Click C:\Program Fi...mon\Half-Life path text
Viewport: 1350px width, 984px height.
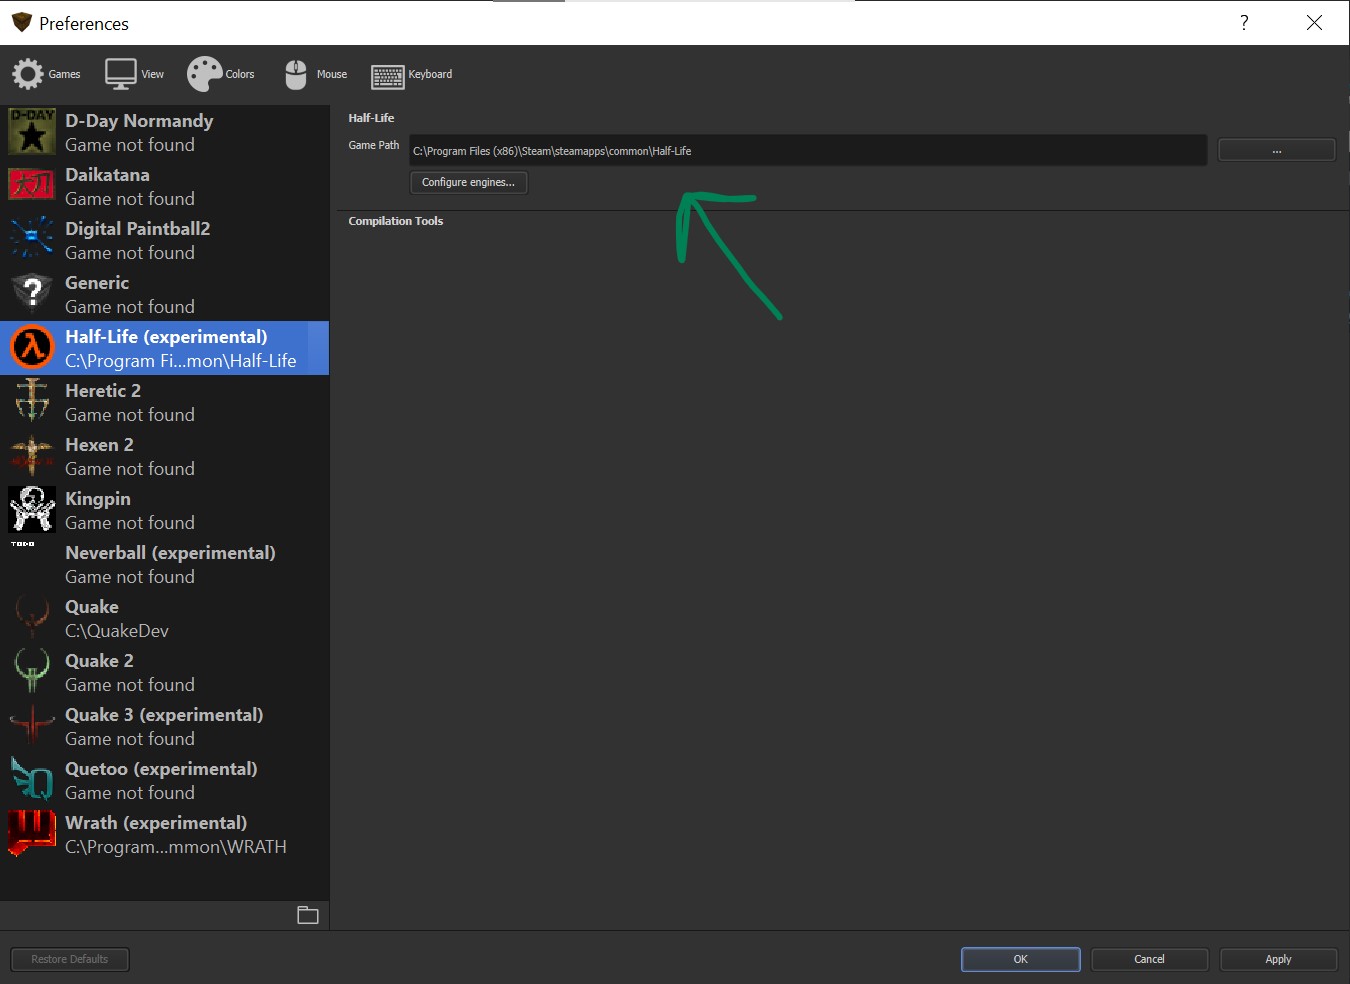pyautogui.click(x=181, y=361)
